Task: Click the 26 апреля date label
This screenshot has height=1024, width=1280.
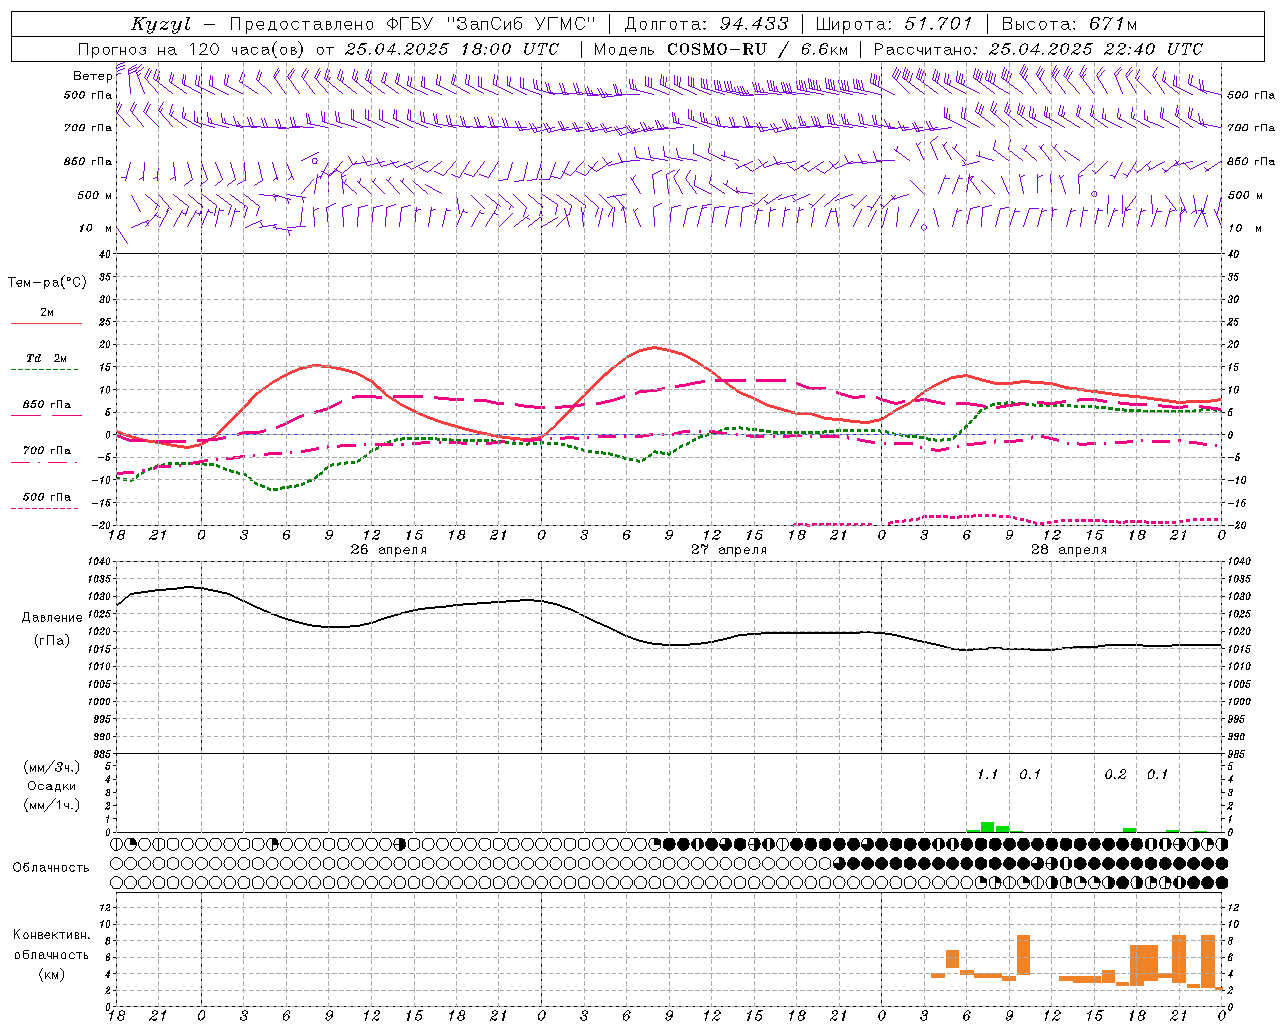Action: pos(388,550)
